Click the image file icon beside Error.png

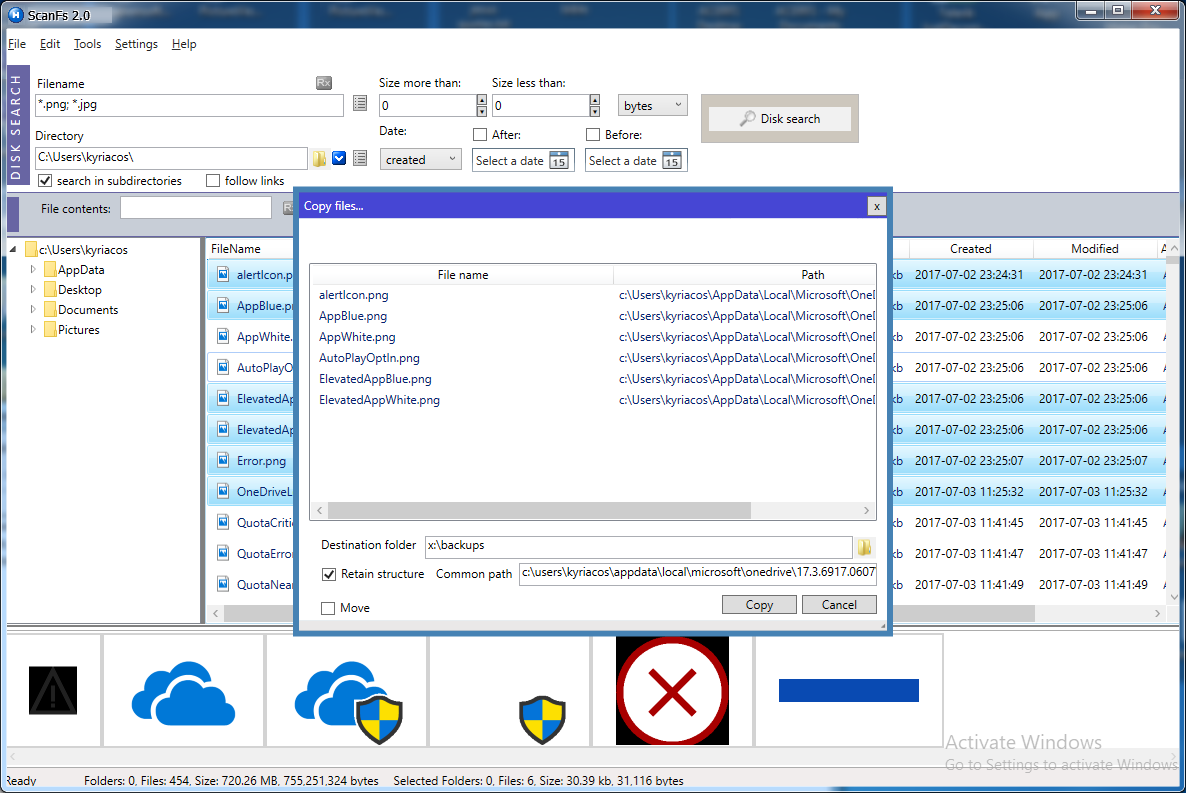[221, 460]
